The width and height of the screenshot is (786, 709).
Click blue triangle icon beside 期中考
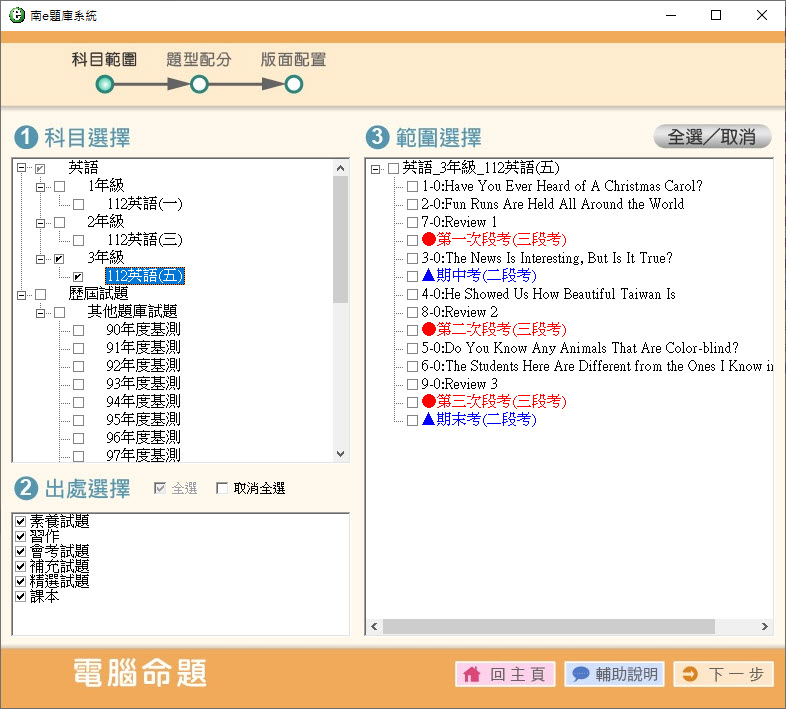[x=429, y=276]
